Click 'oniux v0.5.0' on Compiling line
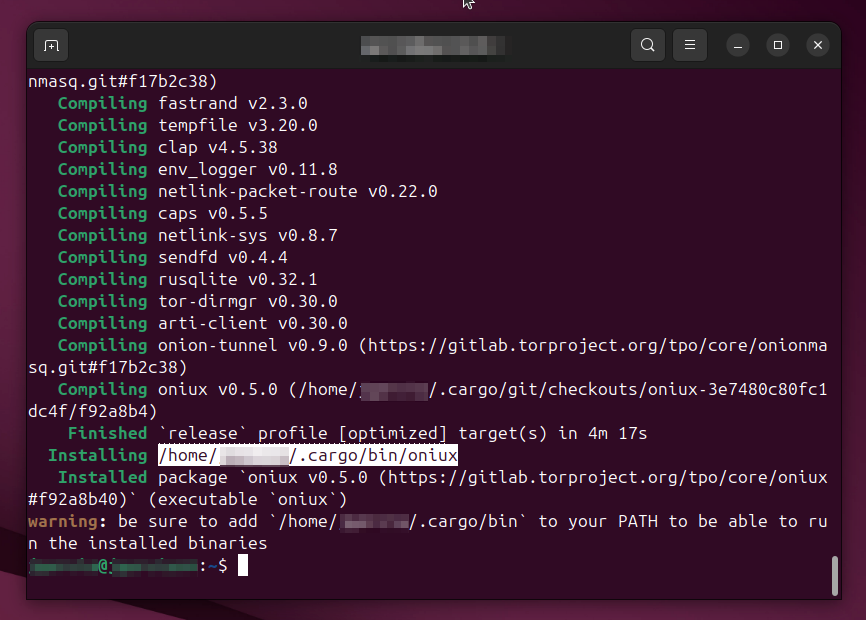Screen dimensions: 866x620 [x=218, y=390]
